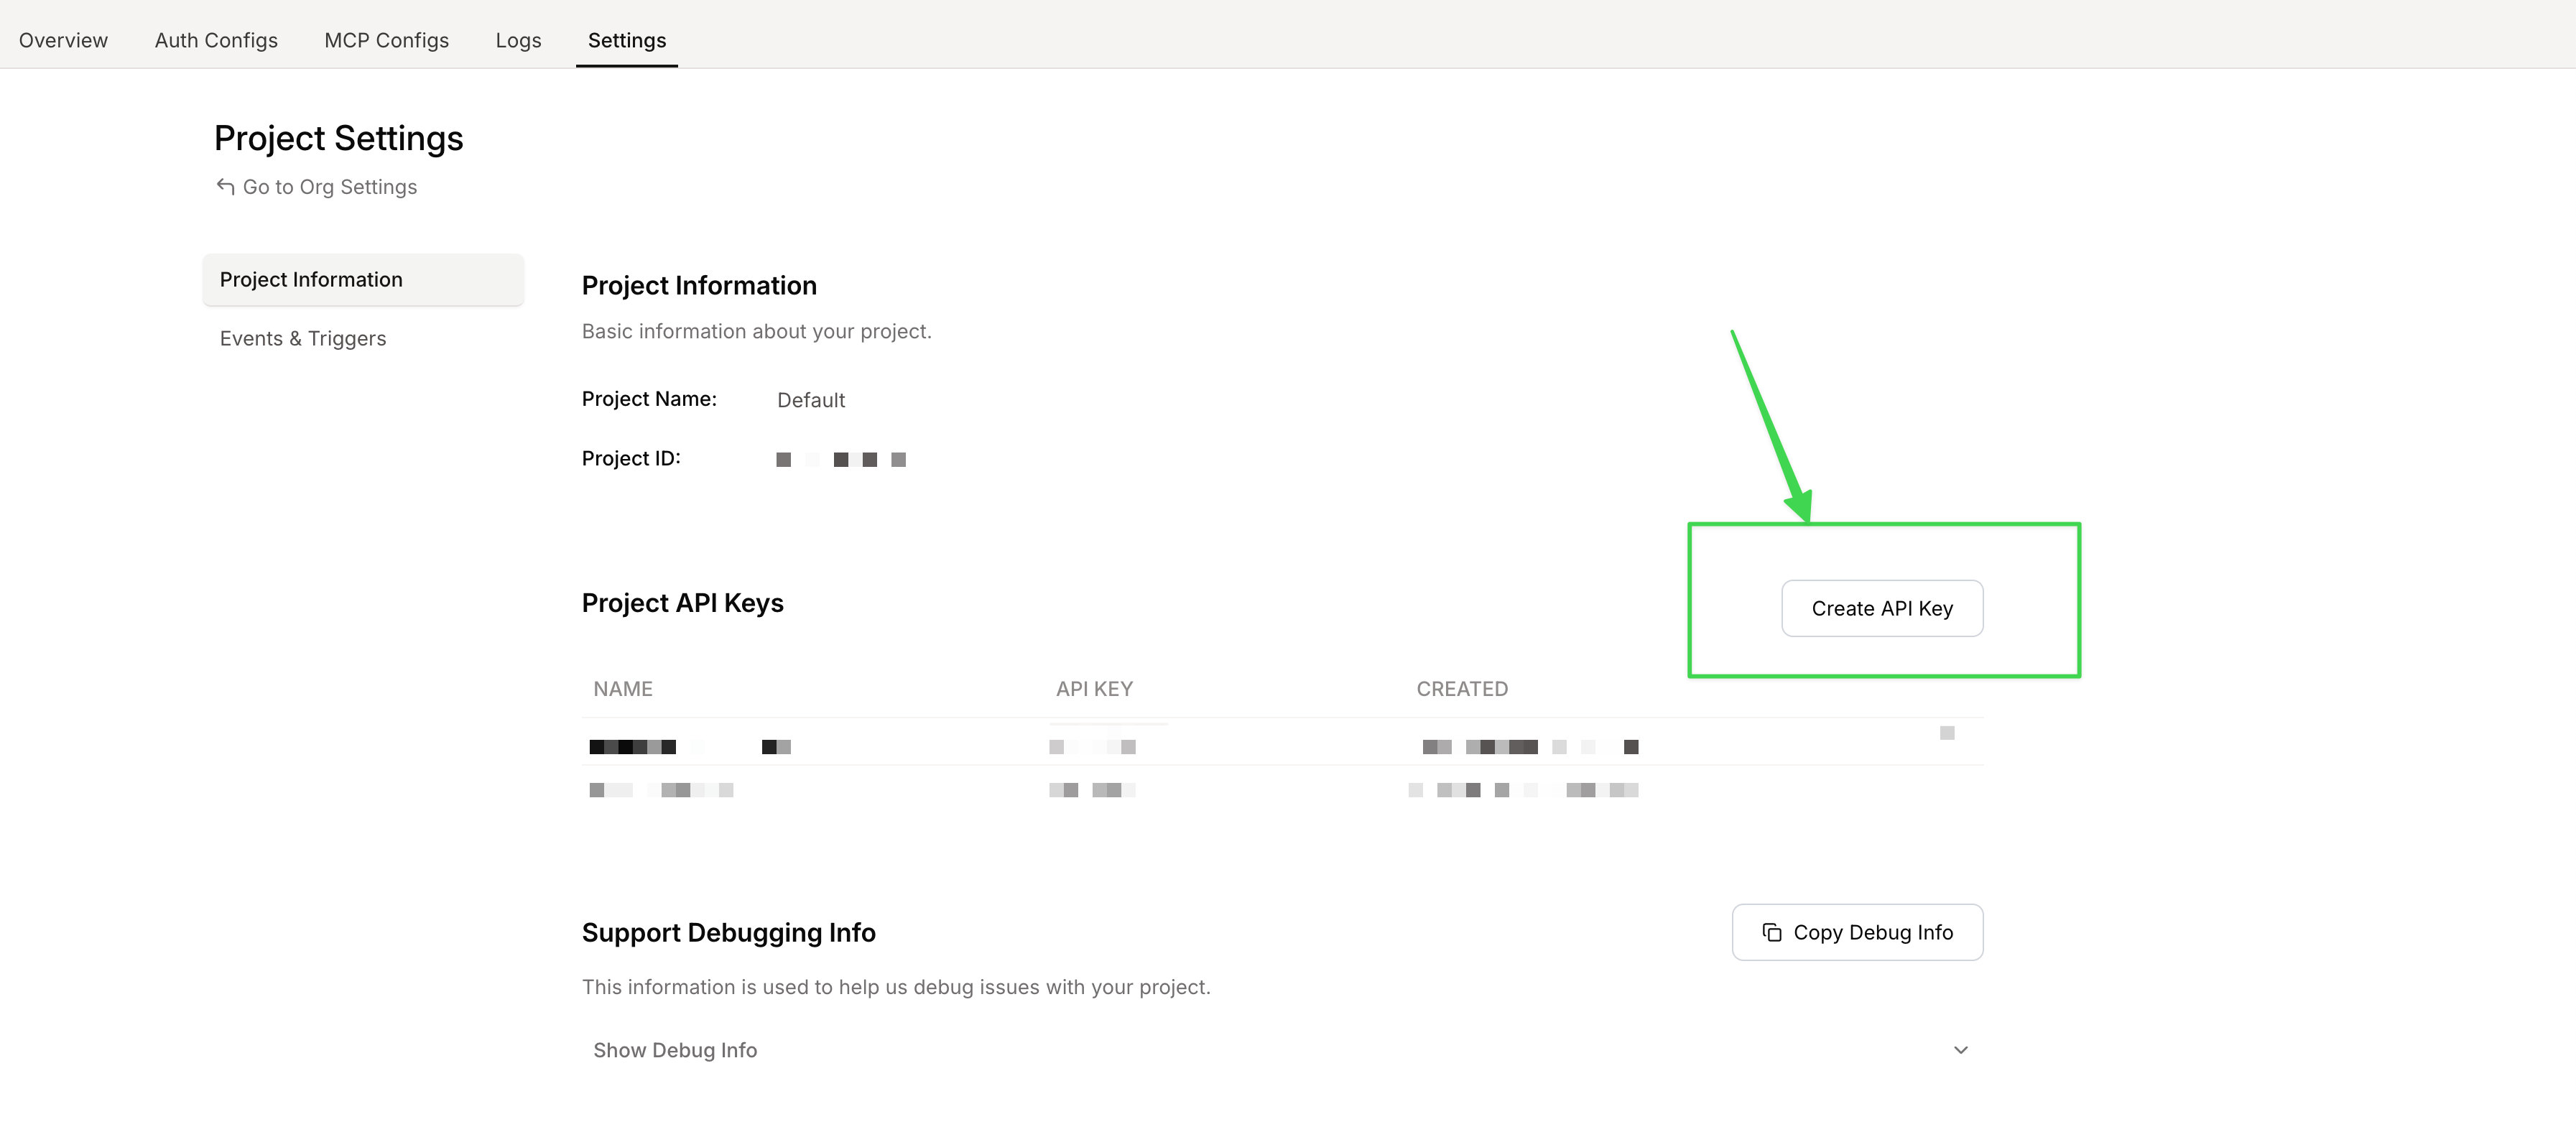Click the chevron icon next to Show Debug Info
This screenshot has height=1132, width=2576.
tap(1960, 1050)
